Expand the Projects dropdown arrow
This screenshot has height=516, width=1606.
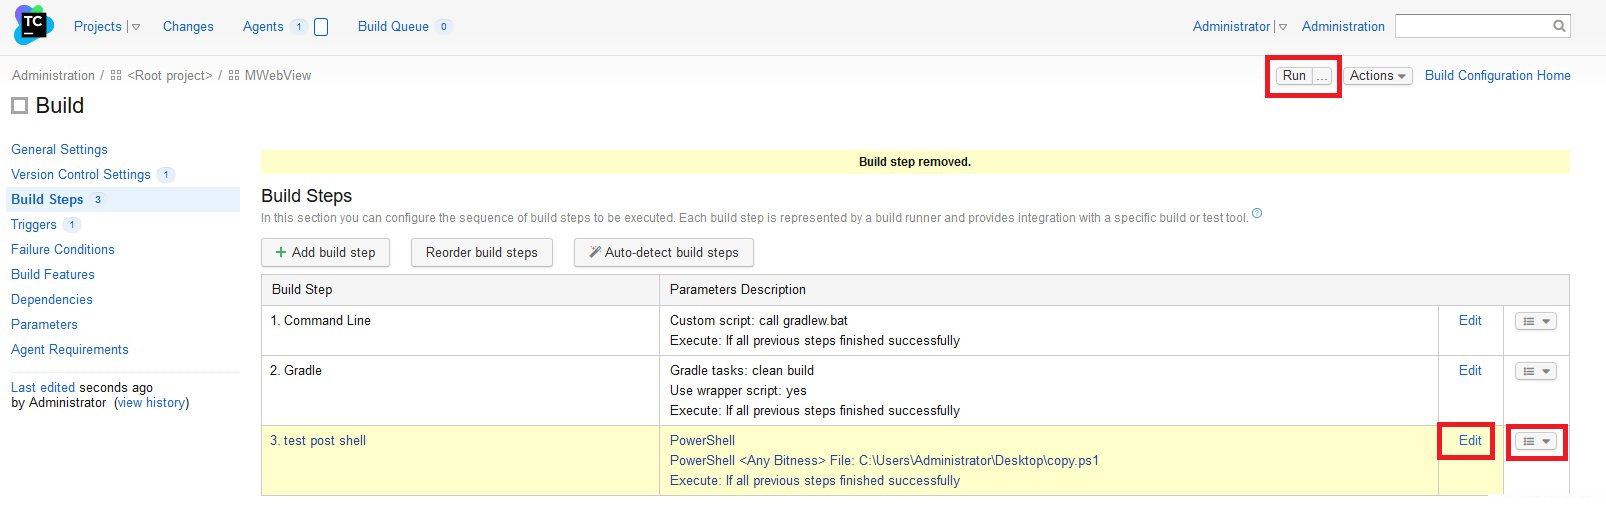point(136,27)
